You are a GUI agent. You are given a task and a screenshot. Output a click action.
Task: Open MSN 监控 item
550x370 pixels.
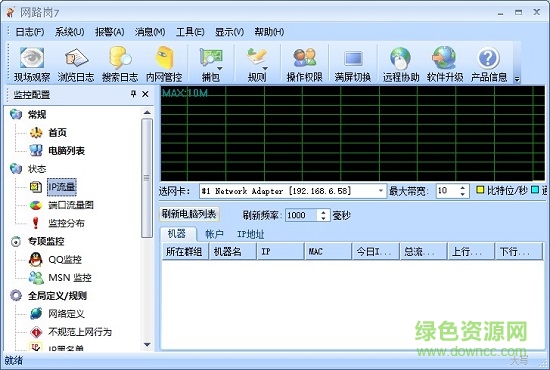pyautogui.click(x=70, y=278)
